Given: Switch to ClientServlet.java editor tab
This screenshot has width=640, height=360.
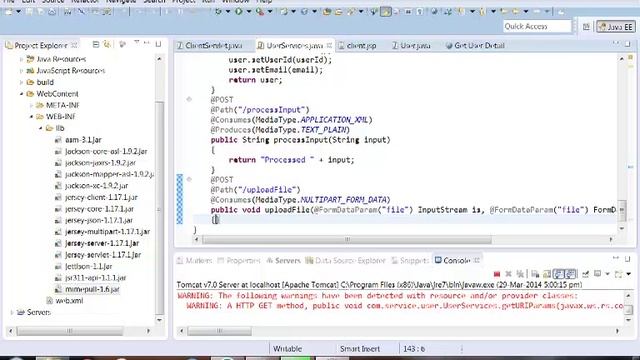Looking at the screenshot, I should click(213, 45).
